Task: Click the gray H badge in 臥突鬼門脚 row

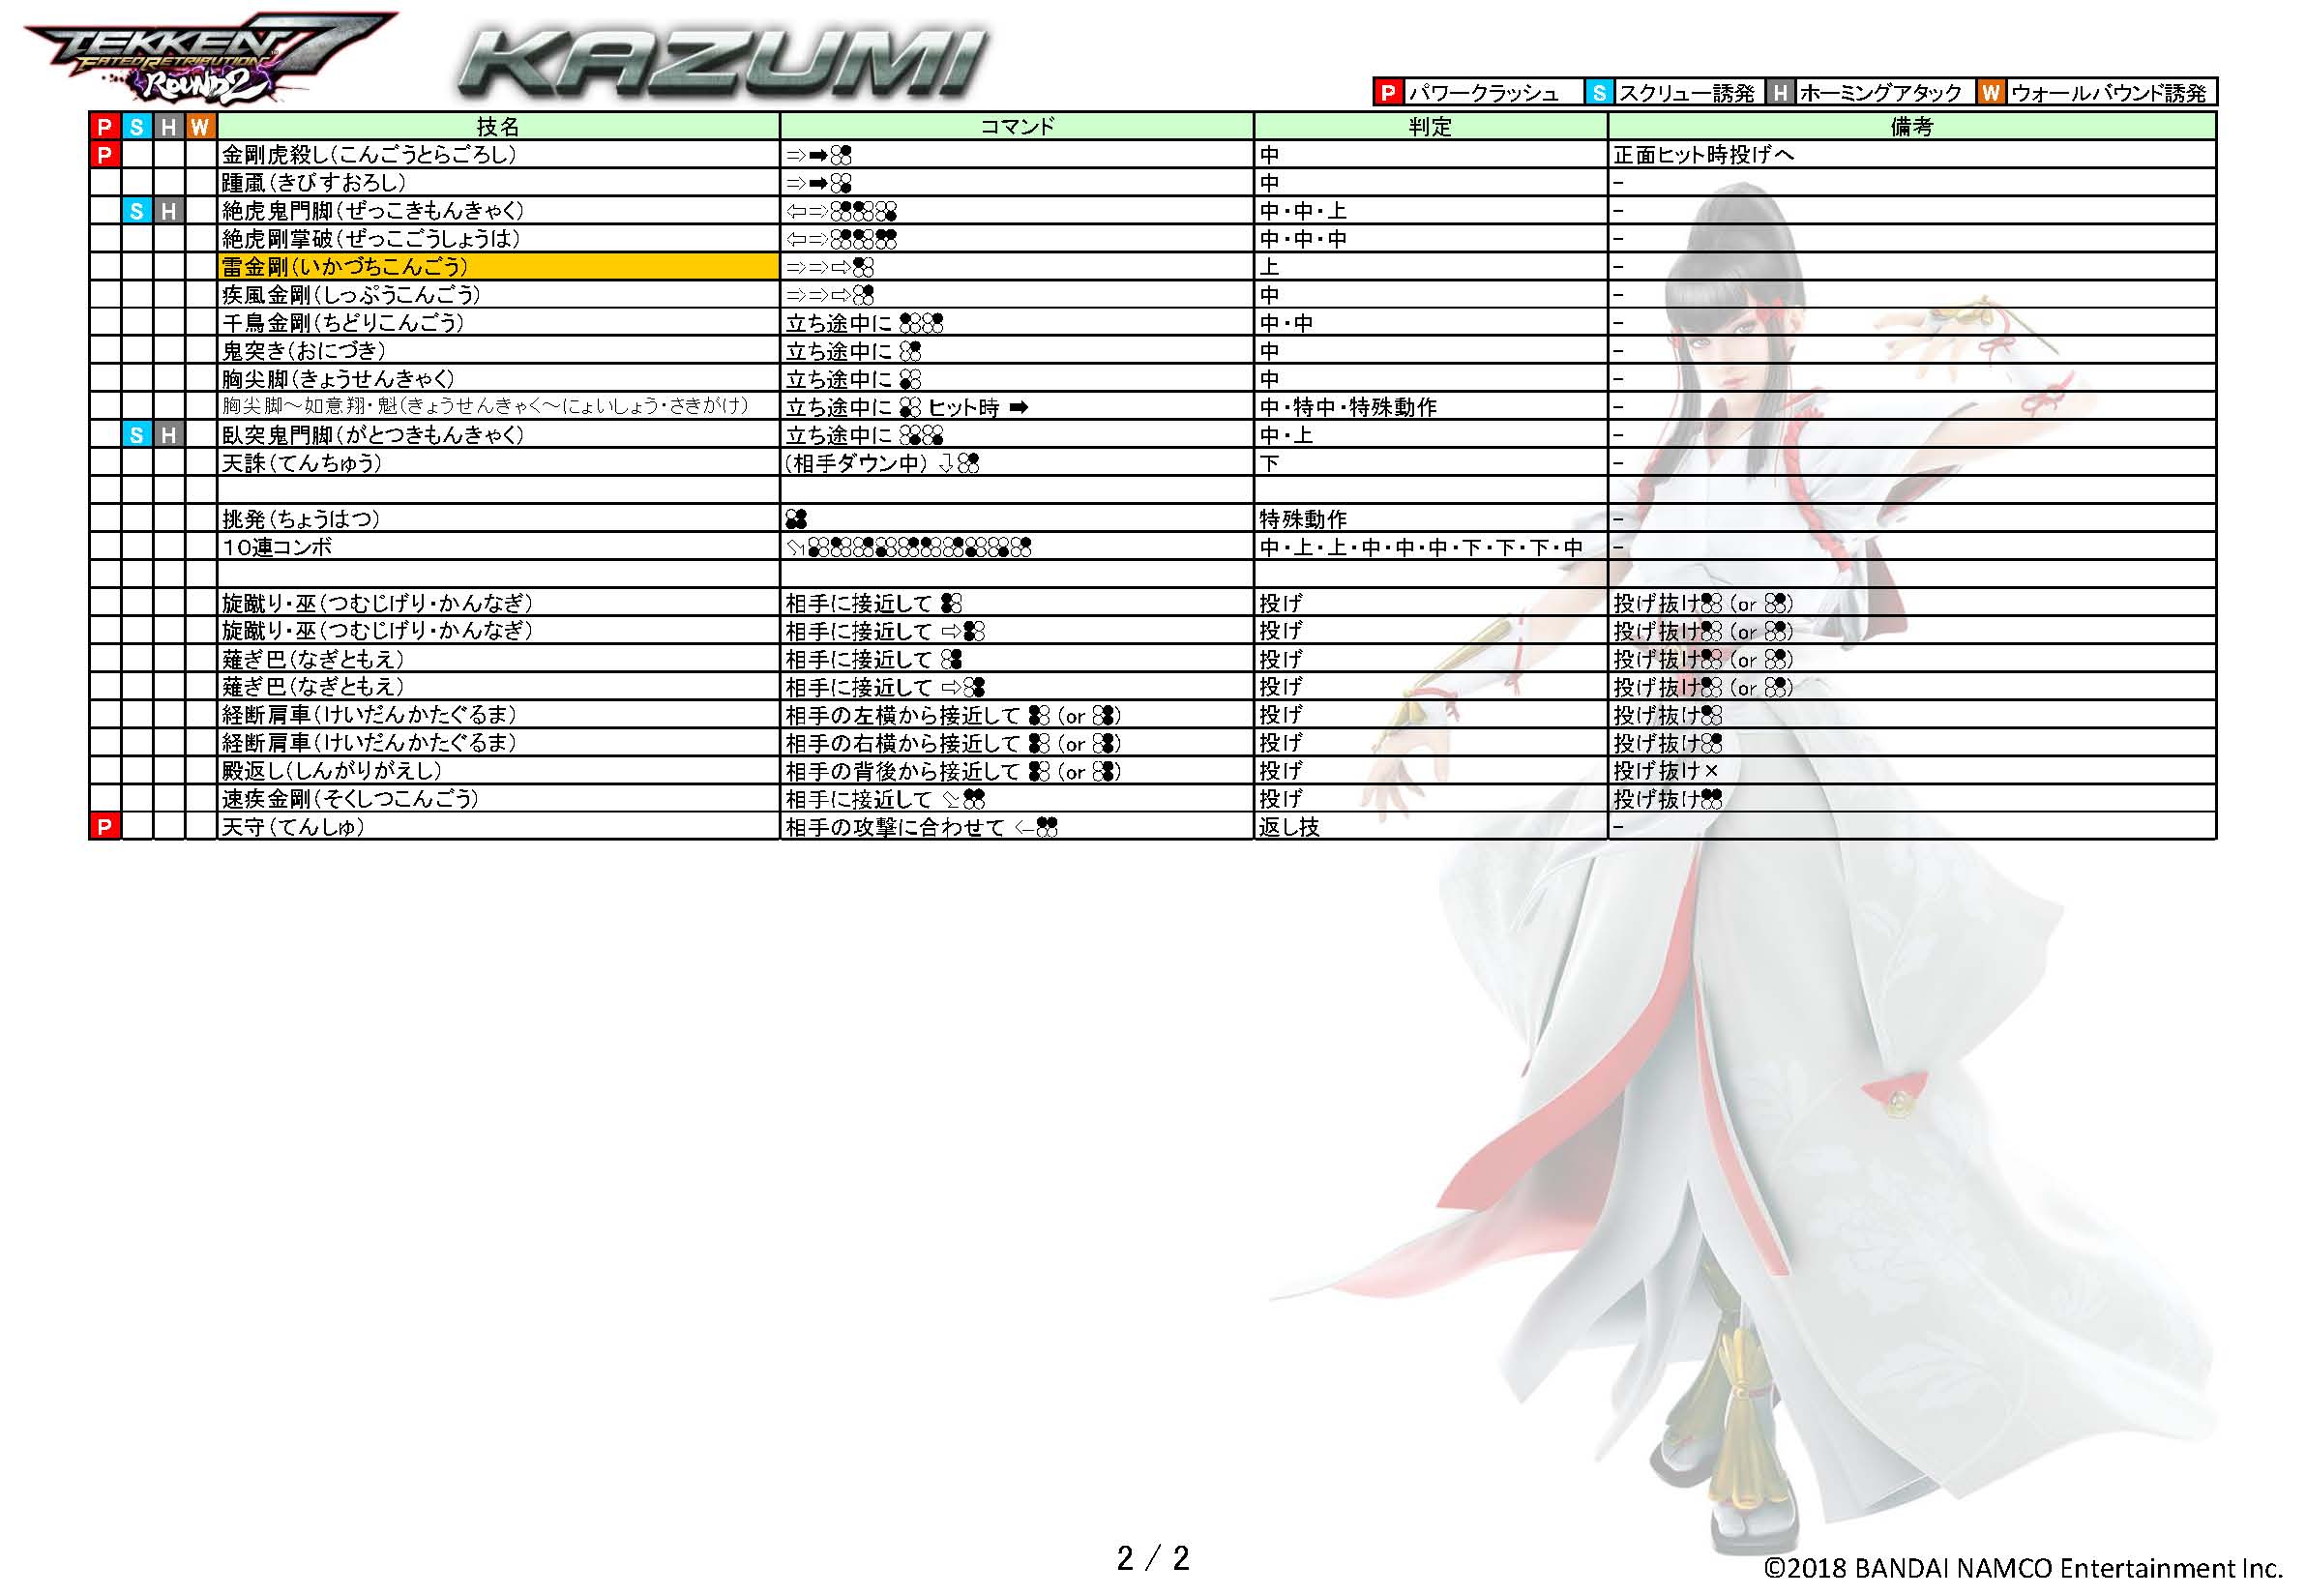Action: 169,435
